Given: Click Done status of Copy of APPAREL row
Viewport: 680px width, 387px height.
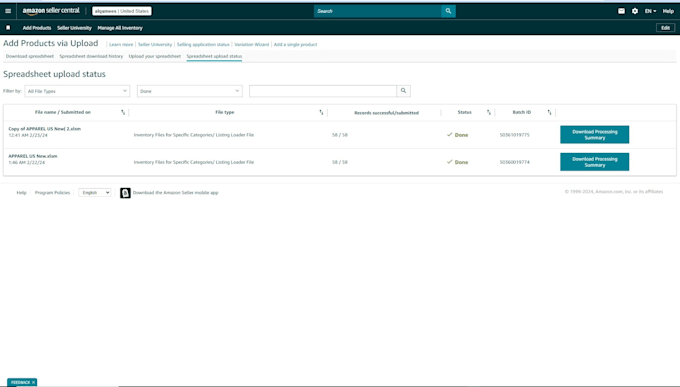Looking at the screenshot, I should pyautogui.click(x=458, y=135).
